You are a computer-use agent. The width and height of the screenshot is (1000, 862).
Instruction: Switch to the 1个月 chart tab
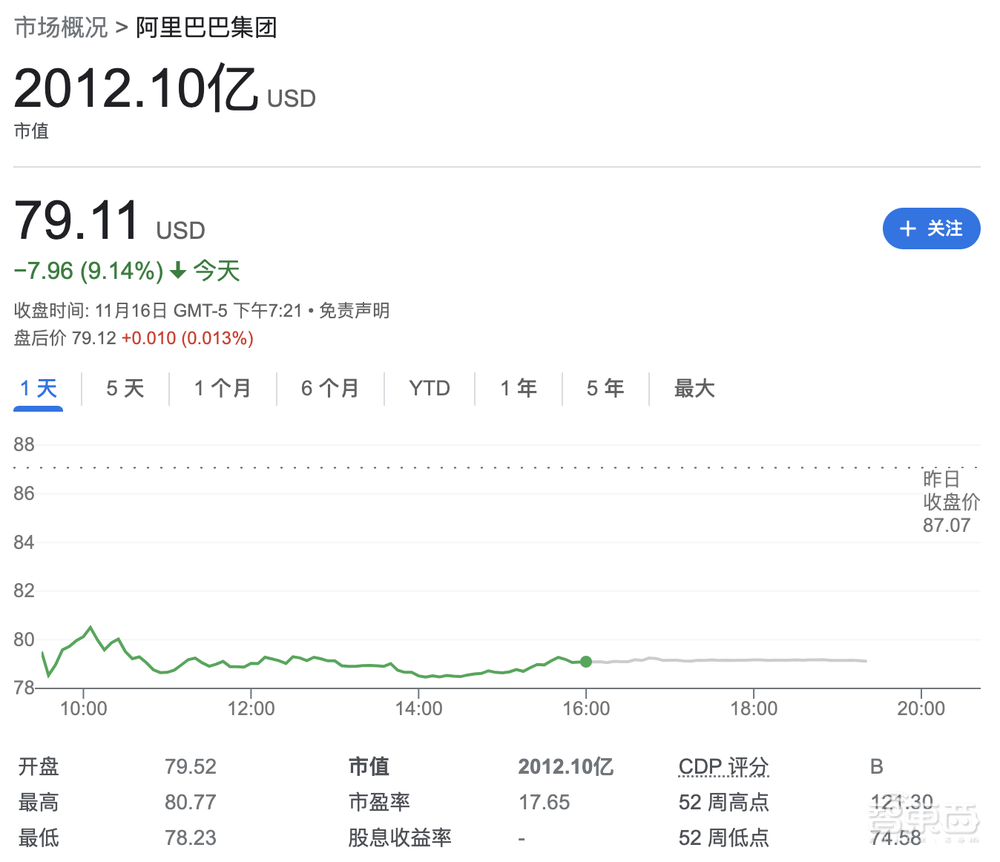coord(222,388)
